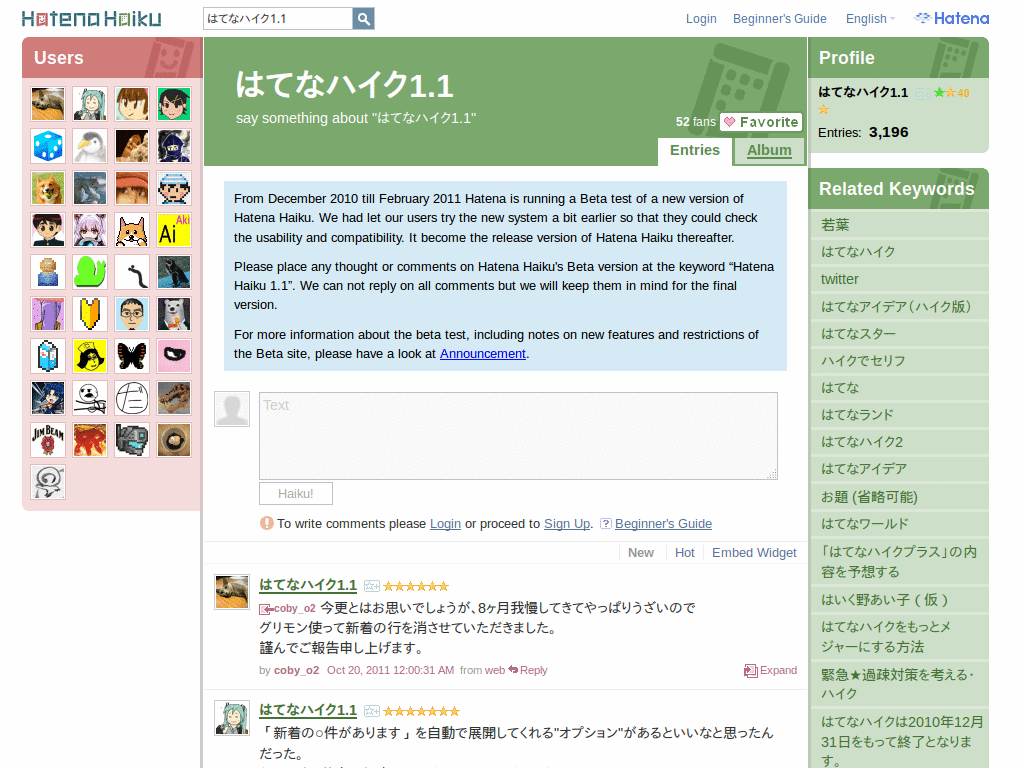Open related keyword お題 (省略可能)
This screenshot has width=1024, height=768.
(x=869, y=497)
